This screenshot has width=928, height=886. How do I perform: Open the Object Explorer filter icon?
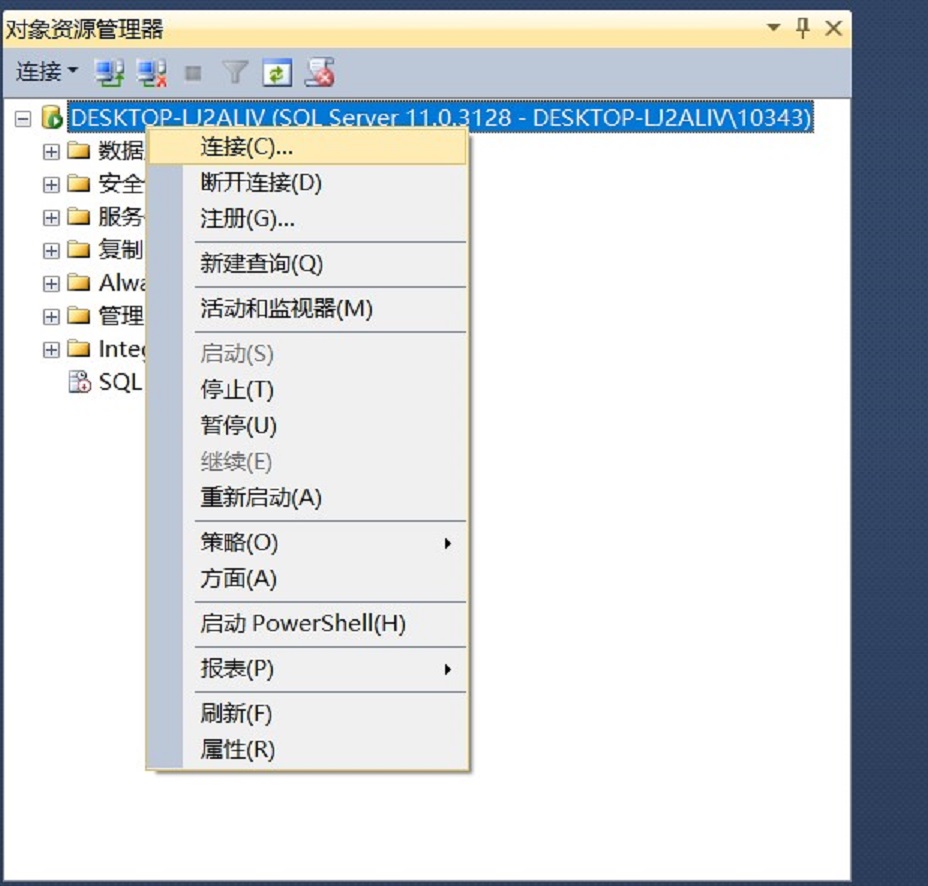coord(234,71)
